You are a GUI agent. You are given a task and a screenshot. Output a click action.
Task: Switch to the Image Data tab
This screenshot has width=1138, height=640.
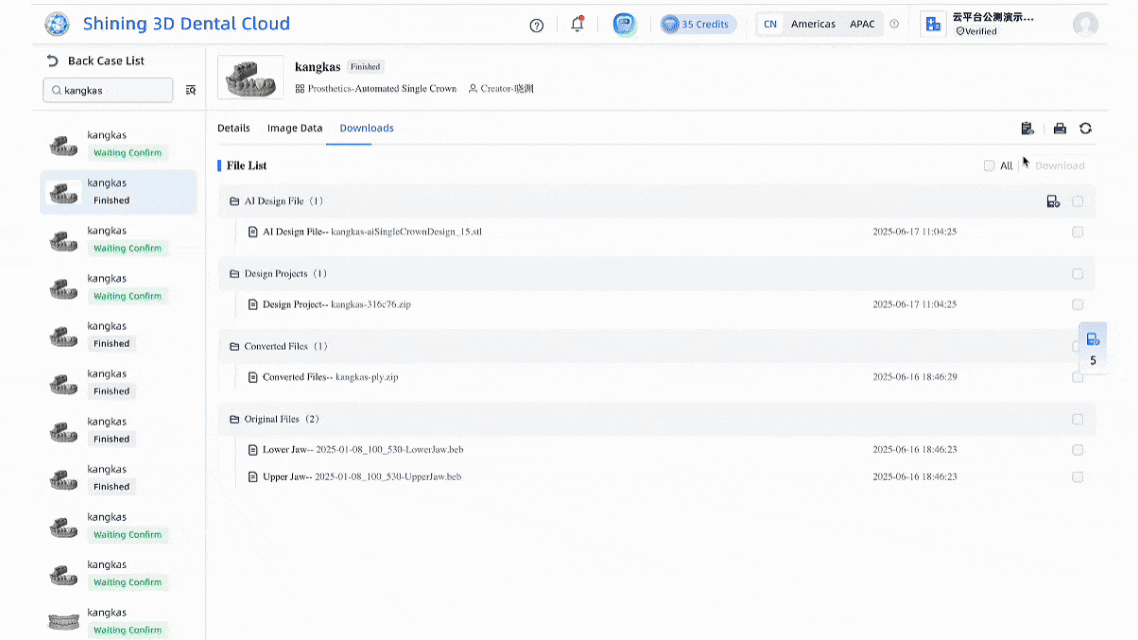tap(295, 128)
